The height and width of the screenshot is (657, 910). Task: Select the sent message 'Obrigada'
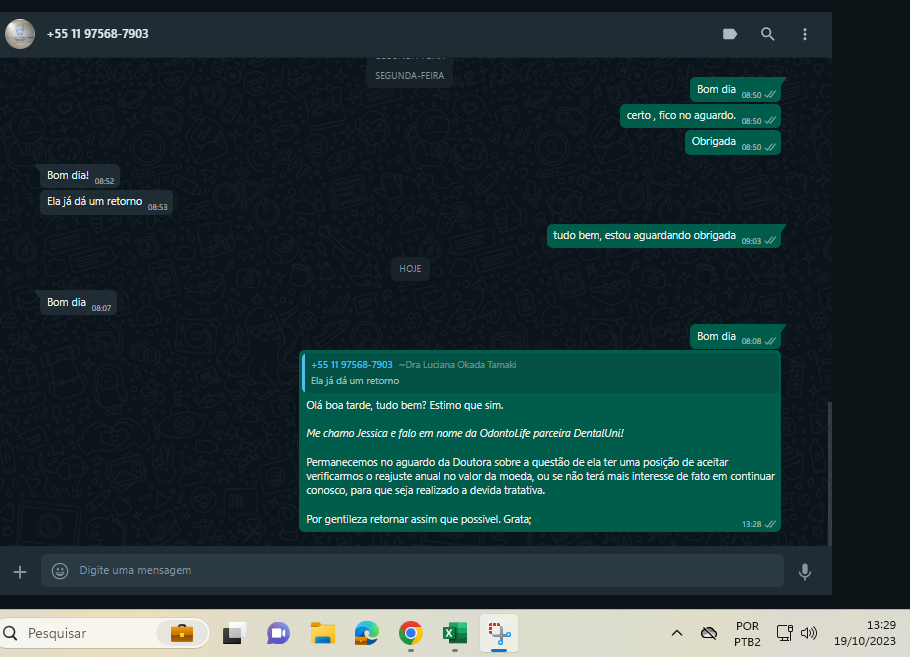click(732, 142)
